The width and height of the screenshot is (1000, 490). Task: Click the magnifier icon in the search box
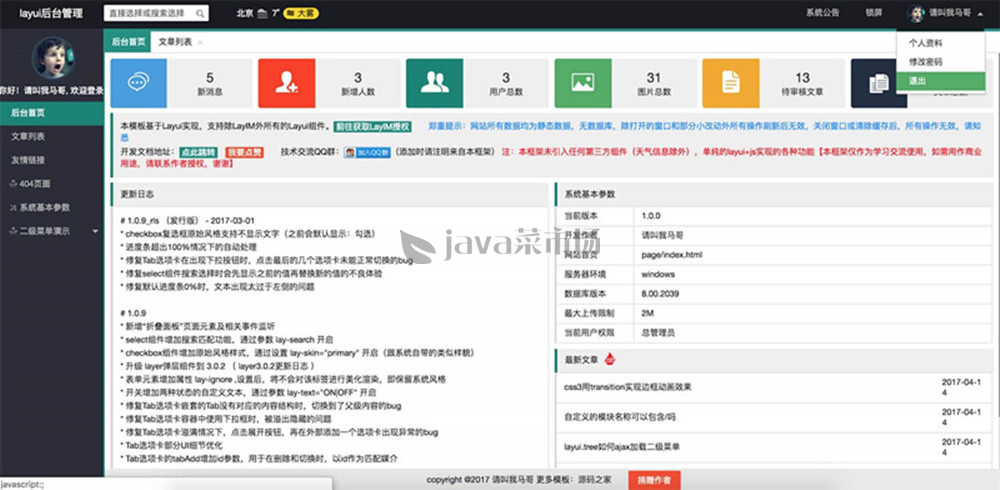click(201, 14)
